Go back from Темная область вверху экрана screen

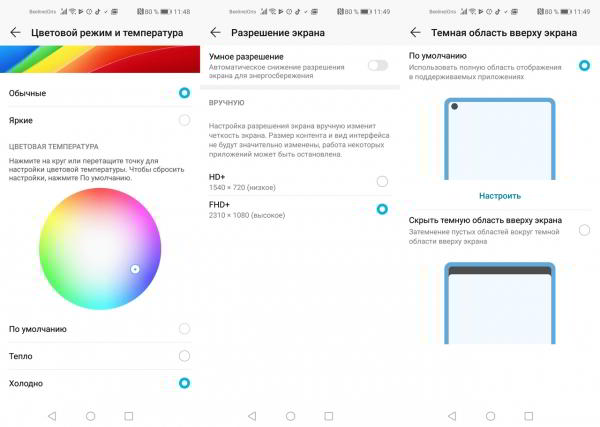(415, 33)
